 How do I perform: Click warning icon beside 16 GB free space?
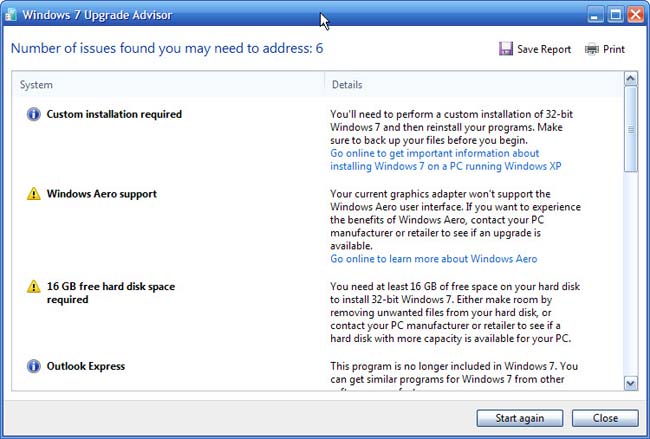point(34,286)
